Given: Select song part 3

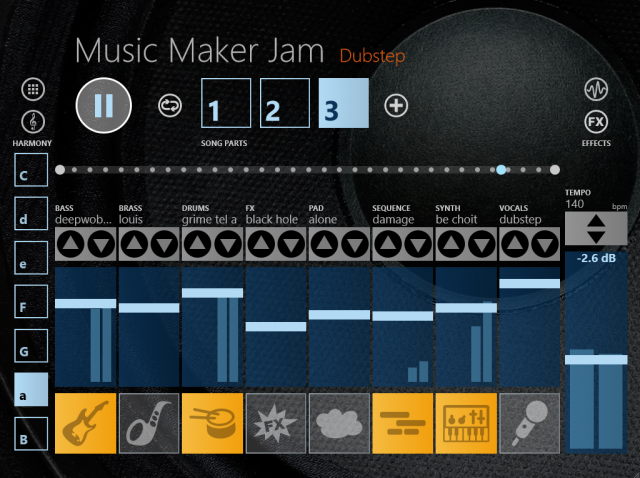Looking at the screenshot, I should 344,103.
